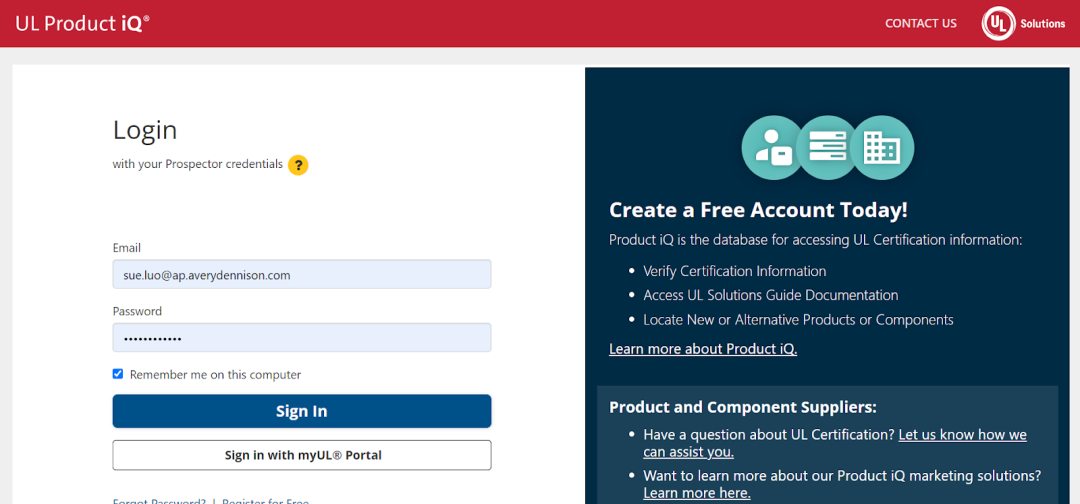Click the building circle icon
Image resolution: width=1080 pixels, height=504 pixels.
(x=882, y=147)
